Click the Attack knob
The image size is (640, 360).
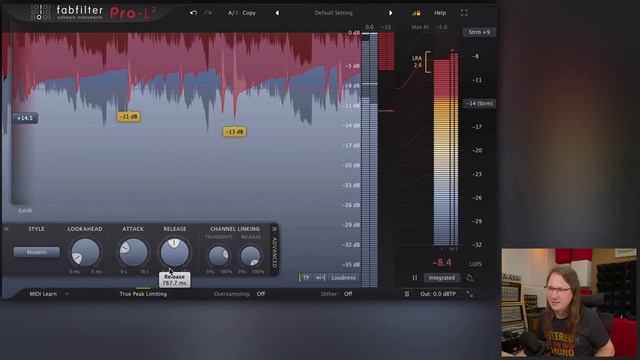tap(133, 252)
